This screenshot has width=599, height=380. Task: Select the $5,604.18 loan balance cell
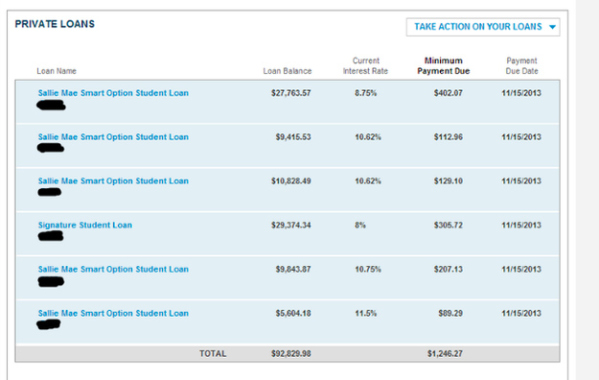(x=293, y=313)
